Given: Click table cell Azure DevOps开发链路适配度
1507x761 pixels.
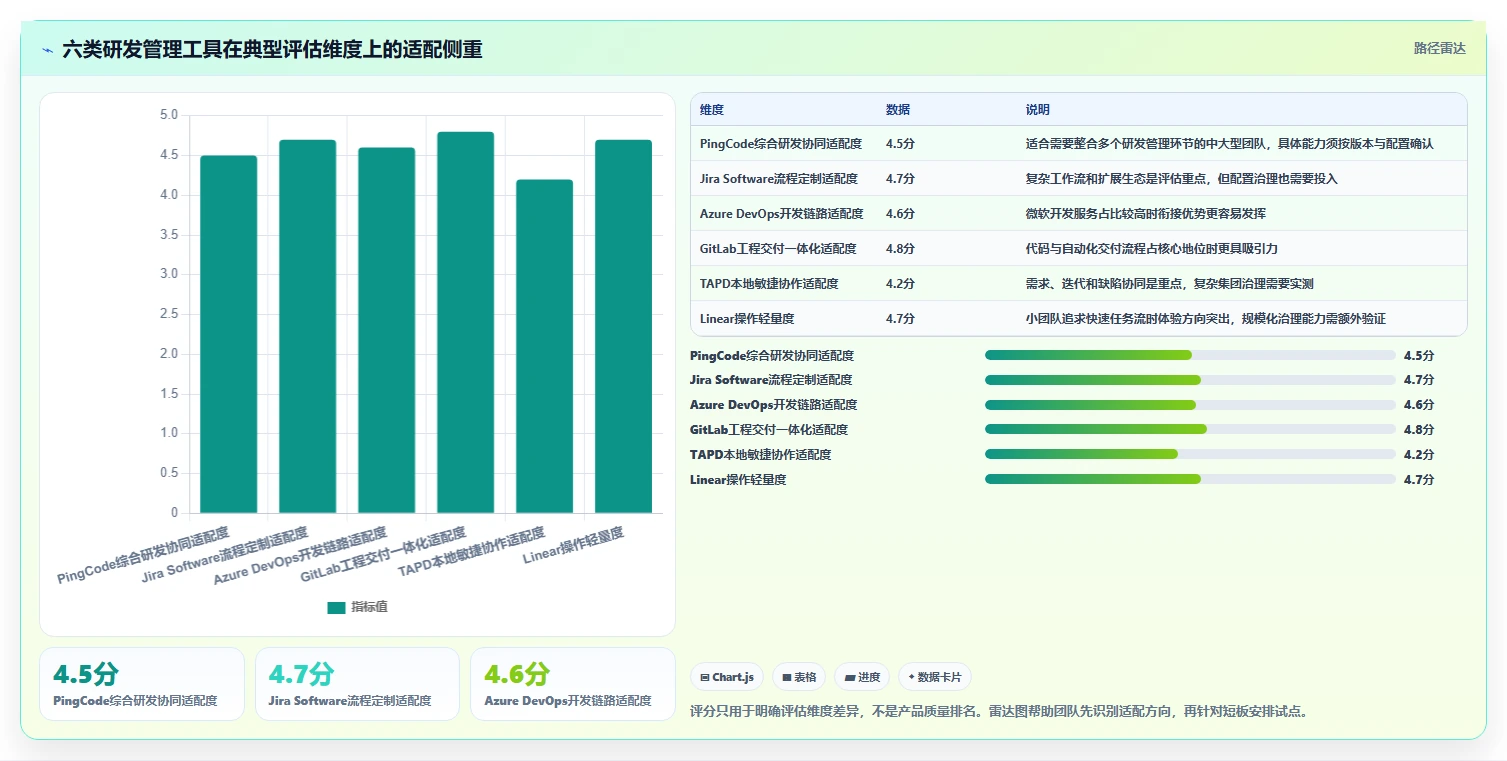Looking at the screenshot, I should click(782, 214).
